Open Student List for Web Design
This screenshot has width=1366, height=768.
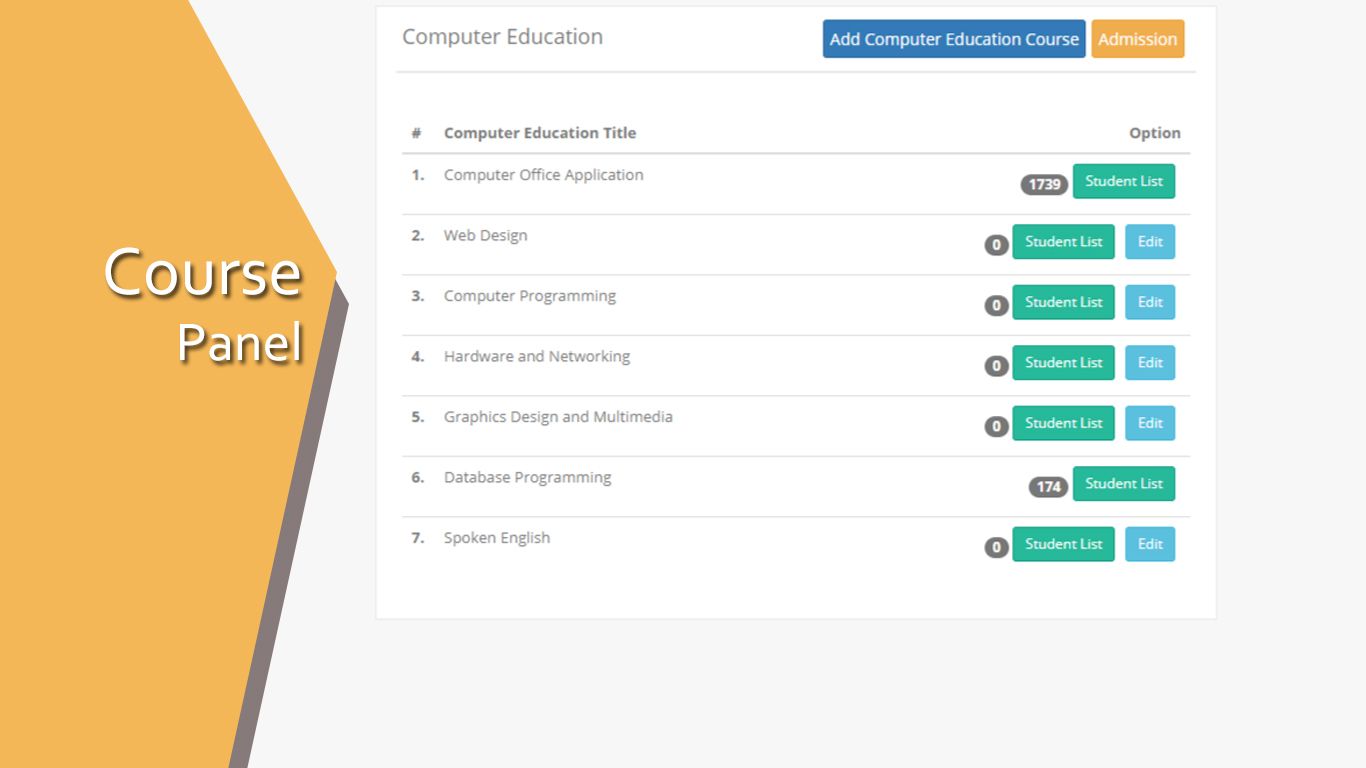(x=1063, y=242)
